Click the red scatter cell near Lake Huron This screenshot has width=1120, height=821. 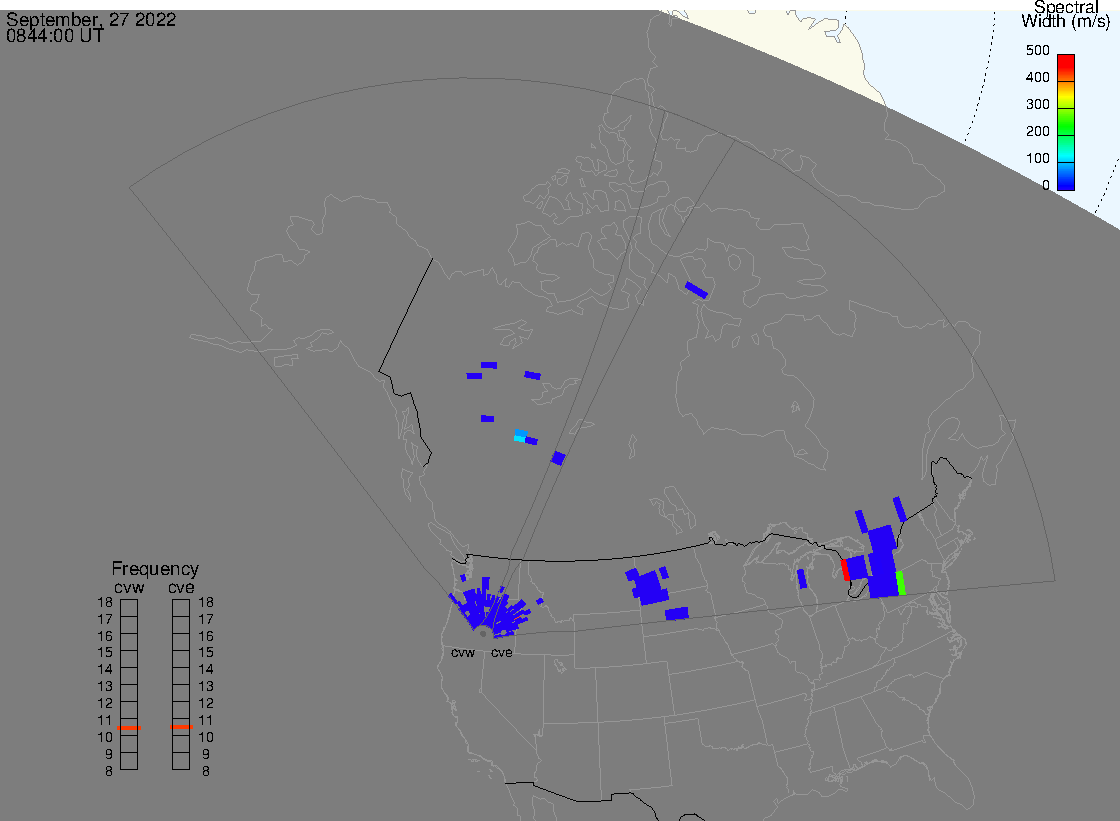[x=845, y=569]
